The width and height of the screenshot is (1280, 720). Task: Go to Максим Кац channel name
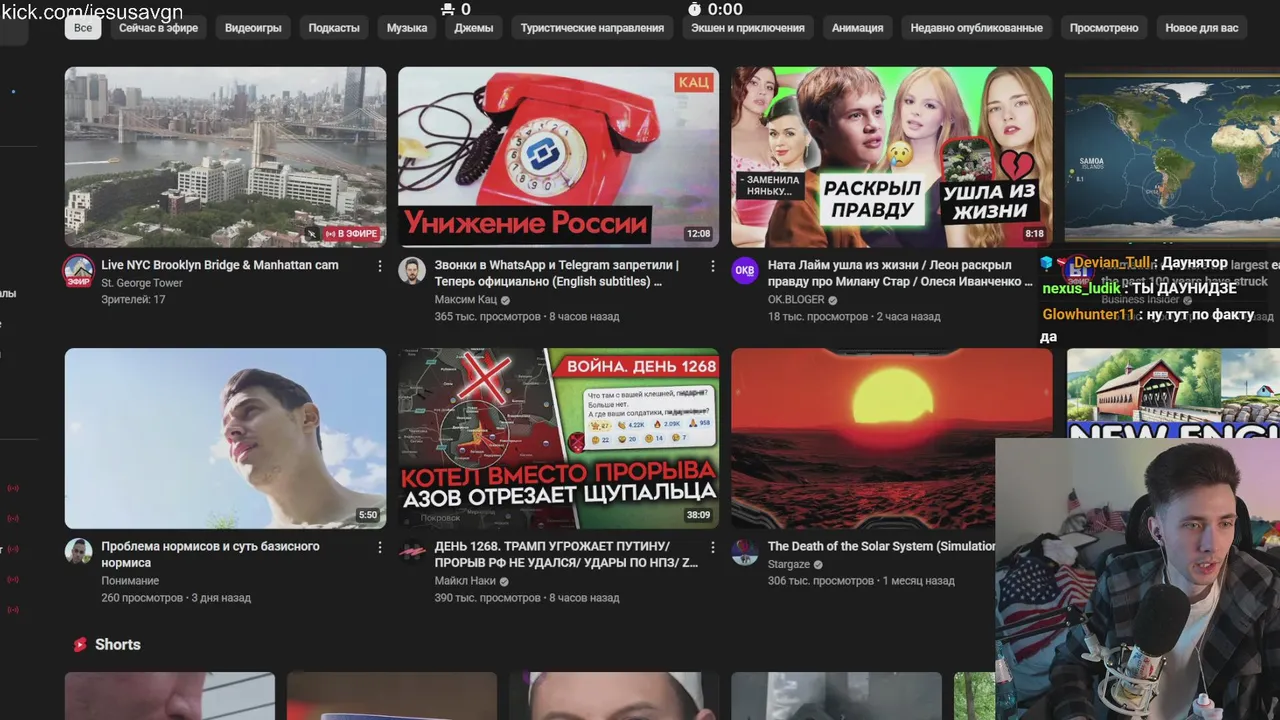click(466, 300)
